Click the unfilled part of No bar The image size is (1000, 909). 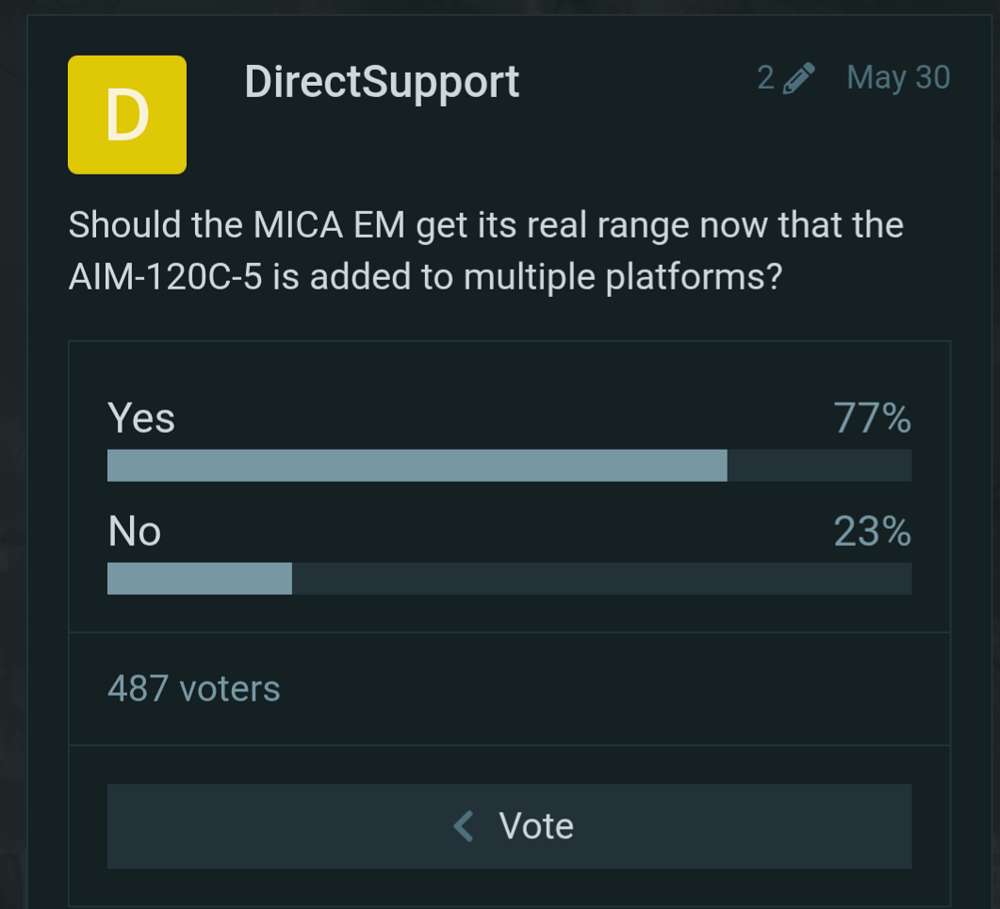(602, 579)
